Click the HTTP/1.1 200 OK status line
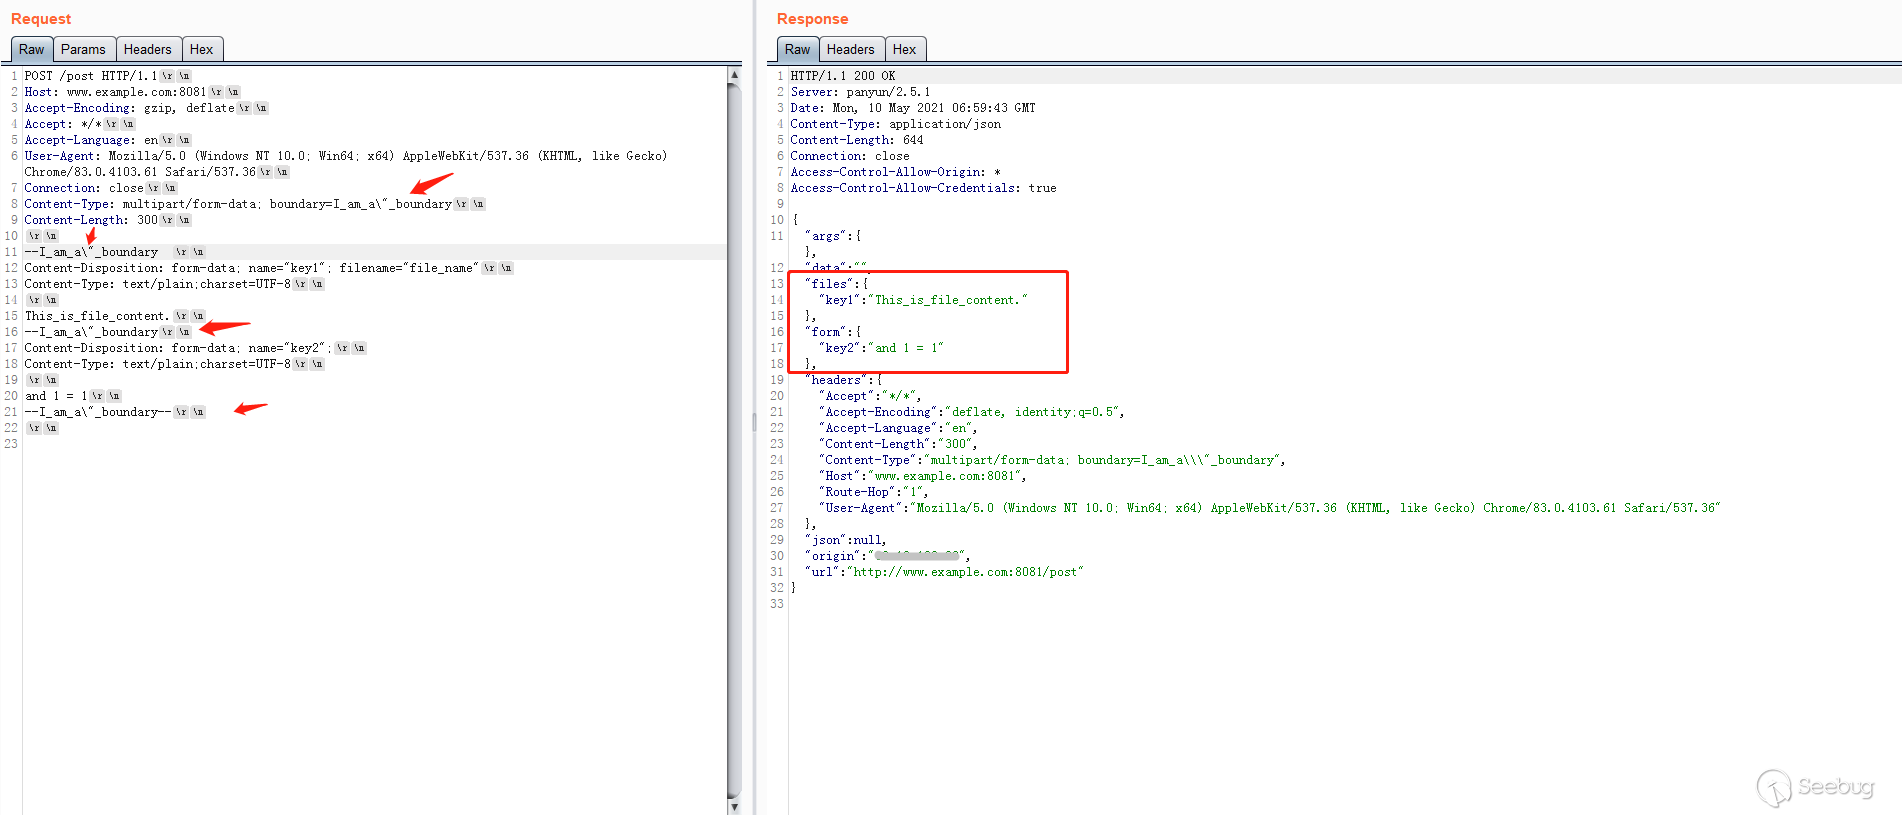The image size is (1902, 815). point(842,76)
